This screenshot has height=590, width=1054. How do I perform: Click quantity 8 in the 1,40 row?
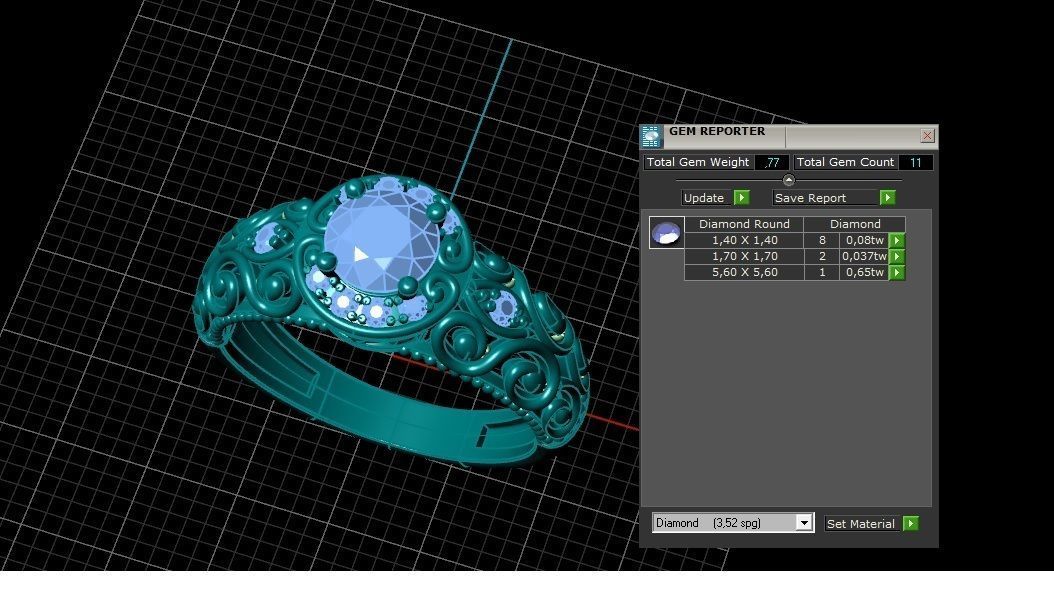coord(821,240)
